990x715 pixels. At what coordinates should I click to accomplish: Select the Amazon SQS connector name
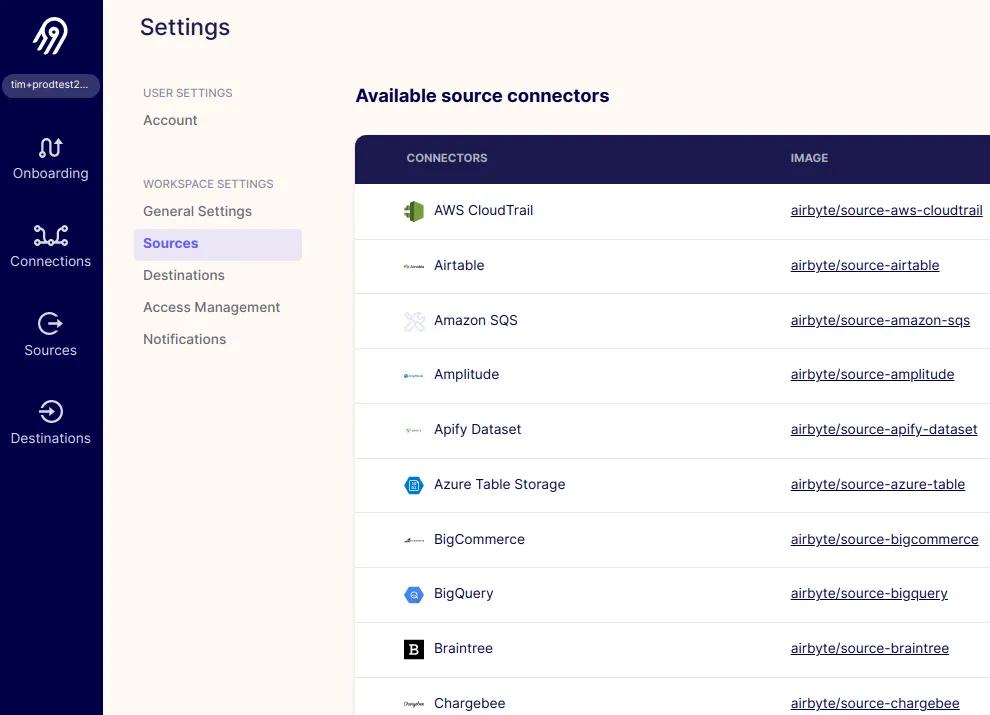(x=475, y=320)
